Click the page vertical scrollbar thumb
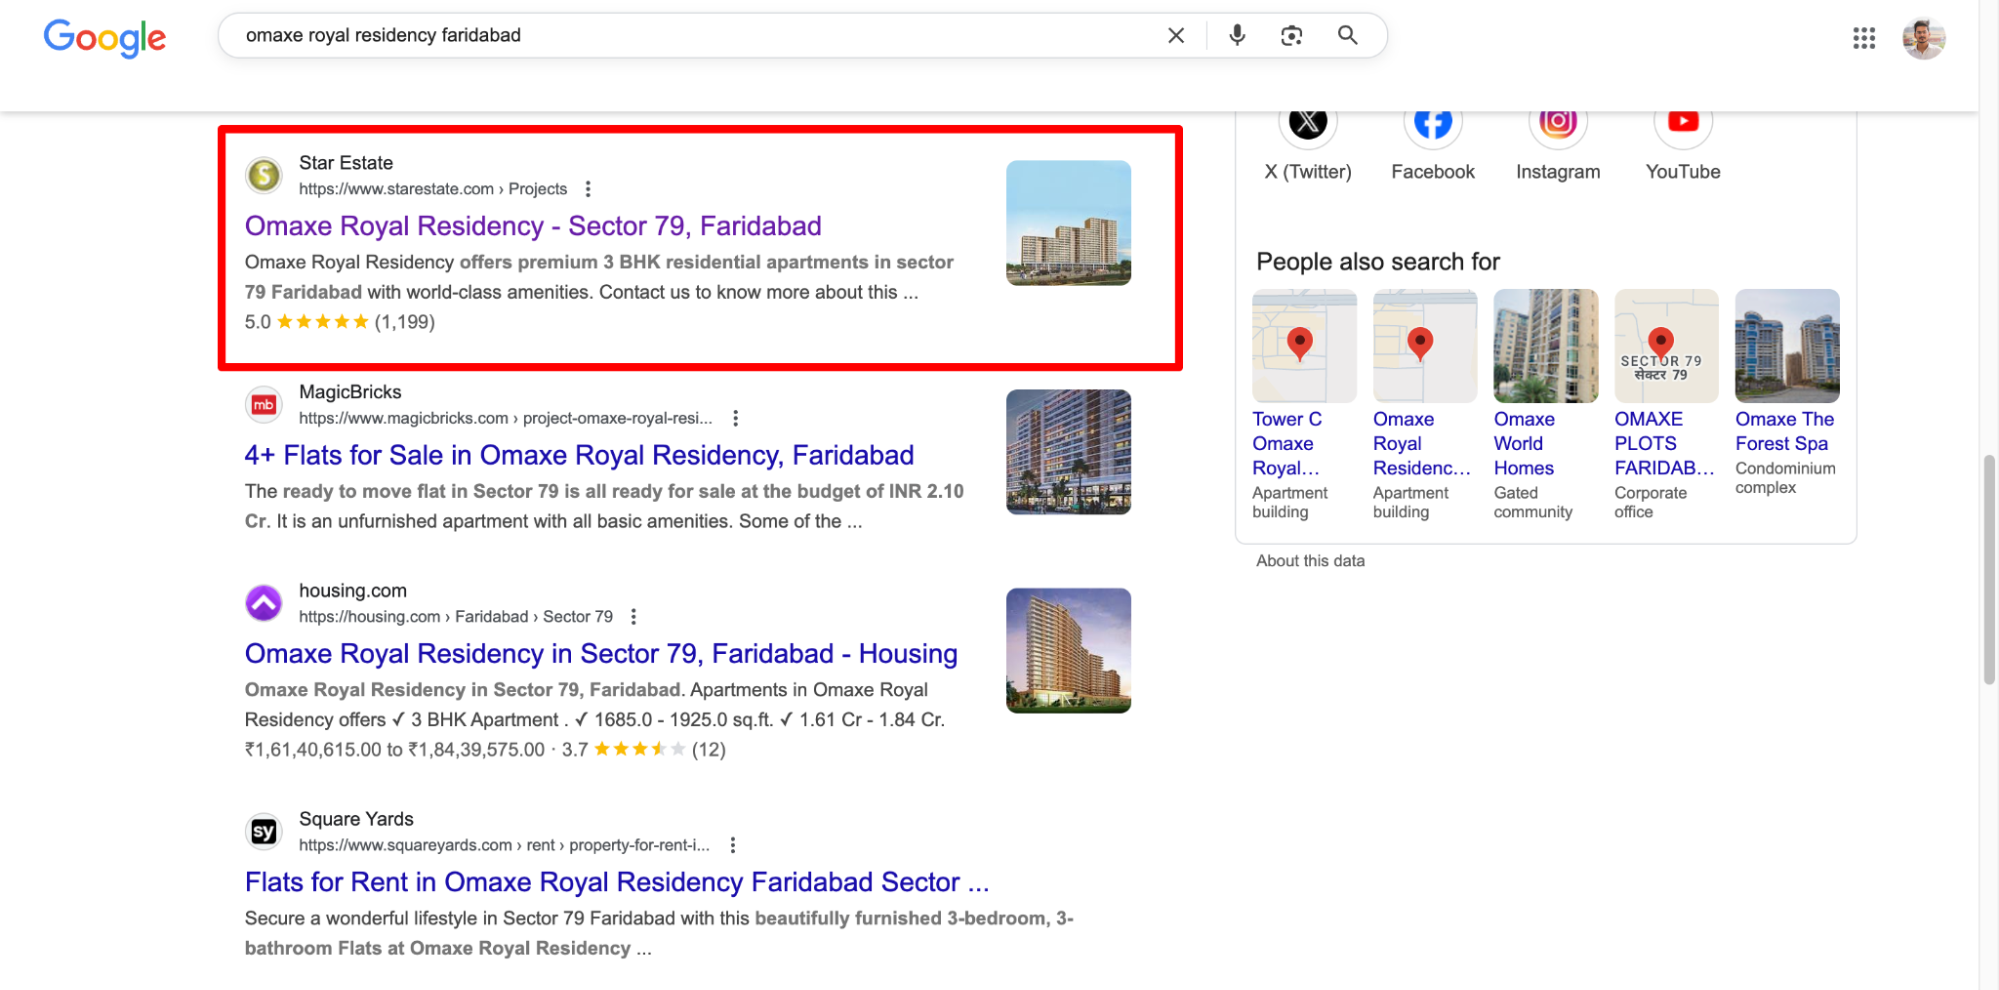 tap(1989, 569)
